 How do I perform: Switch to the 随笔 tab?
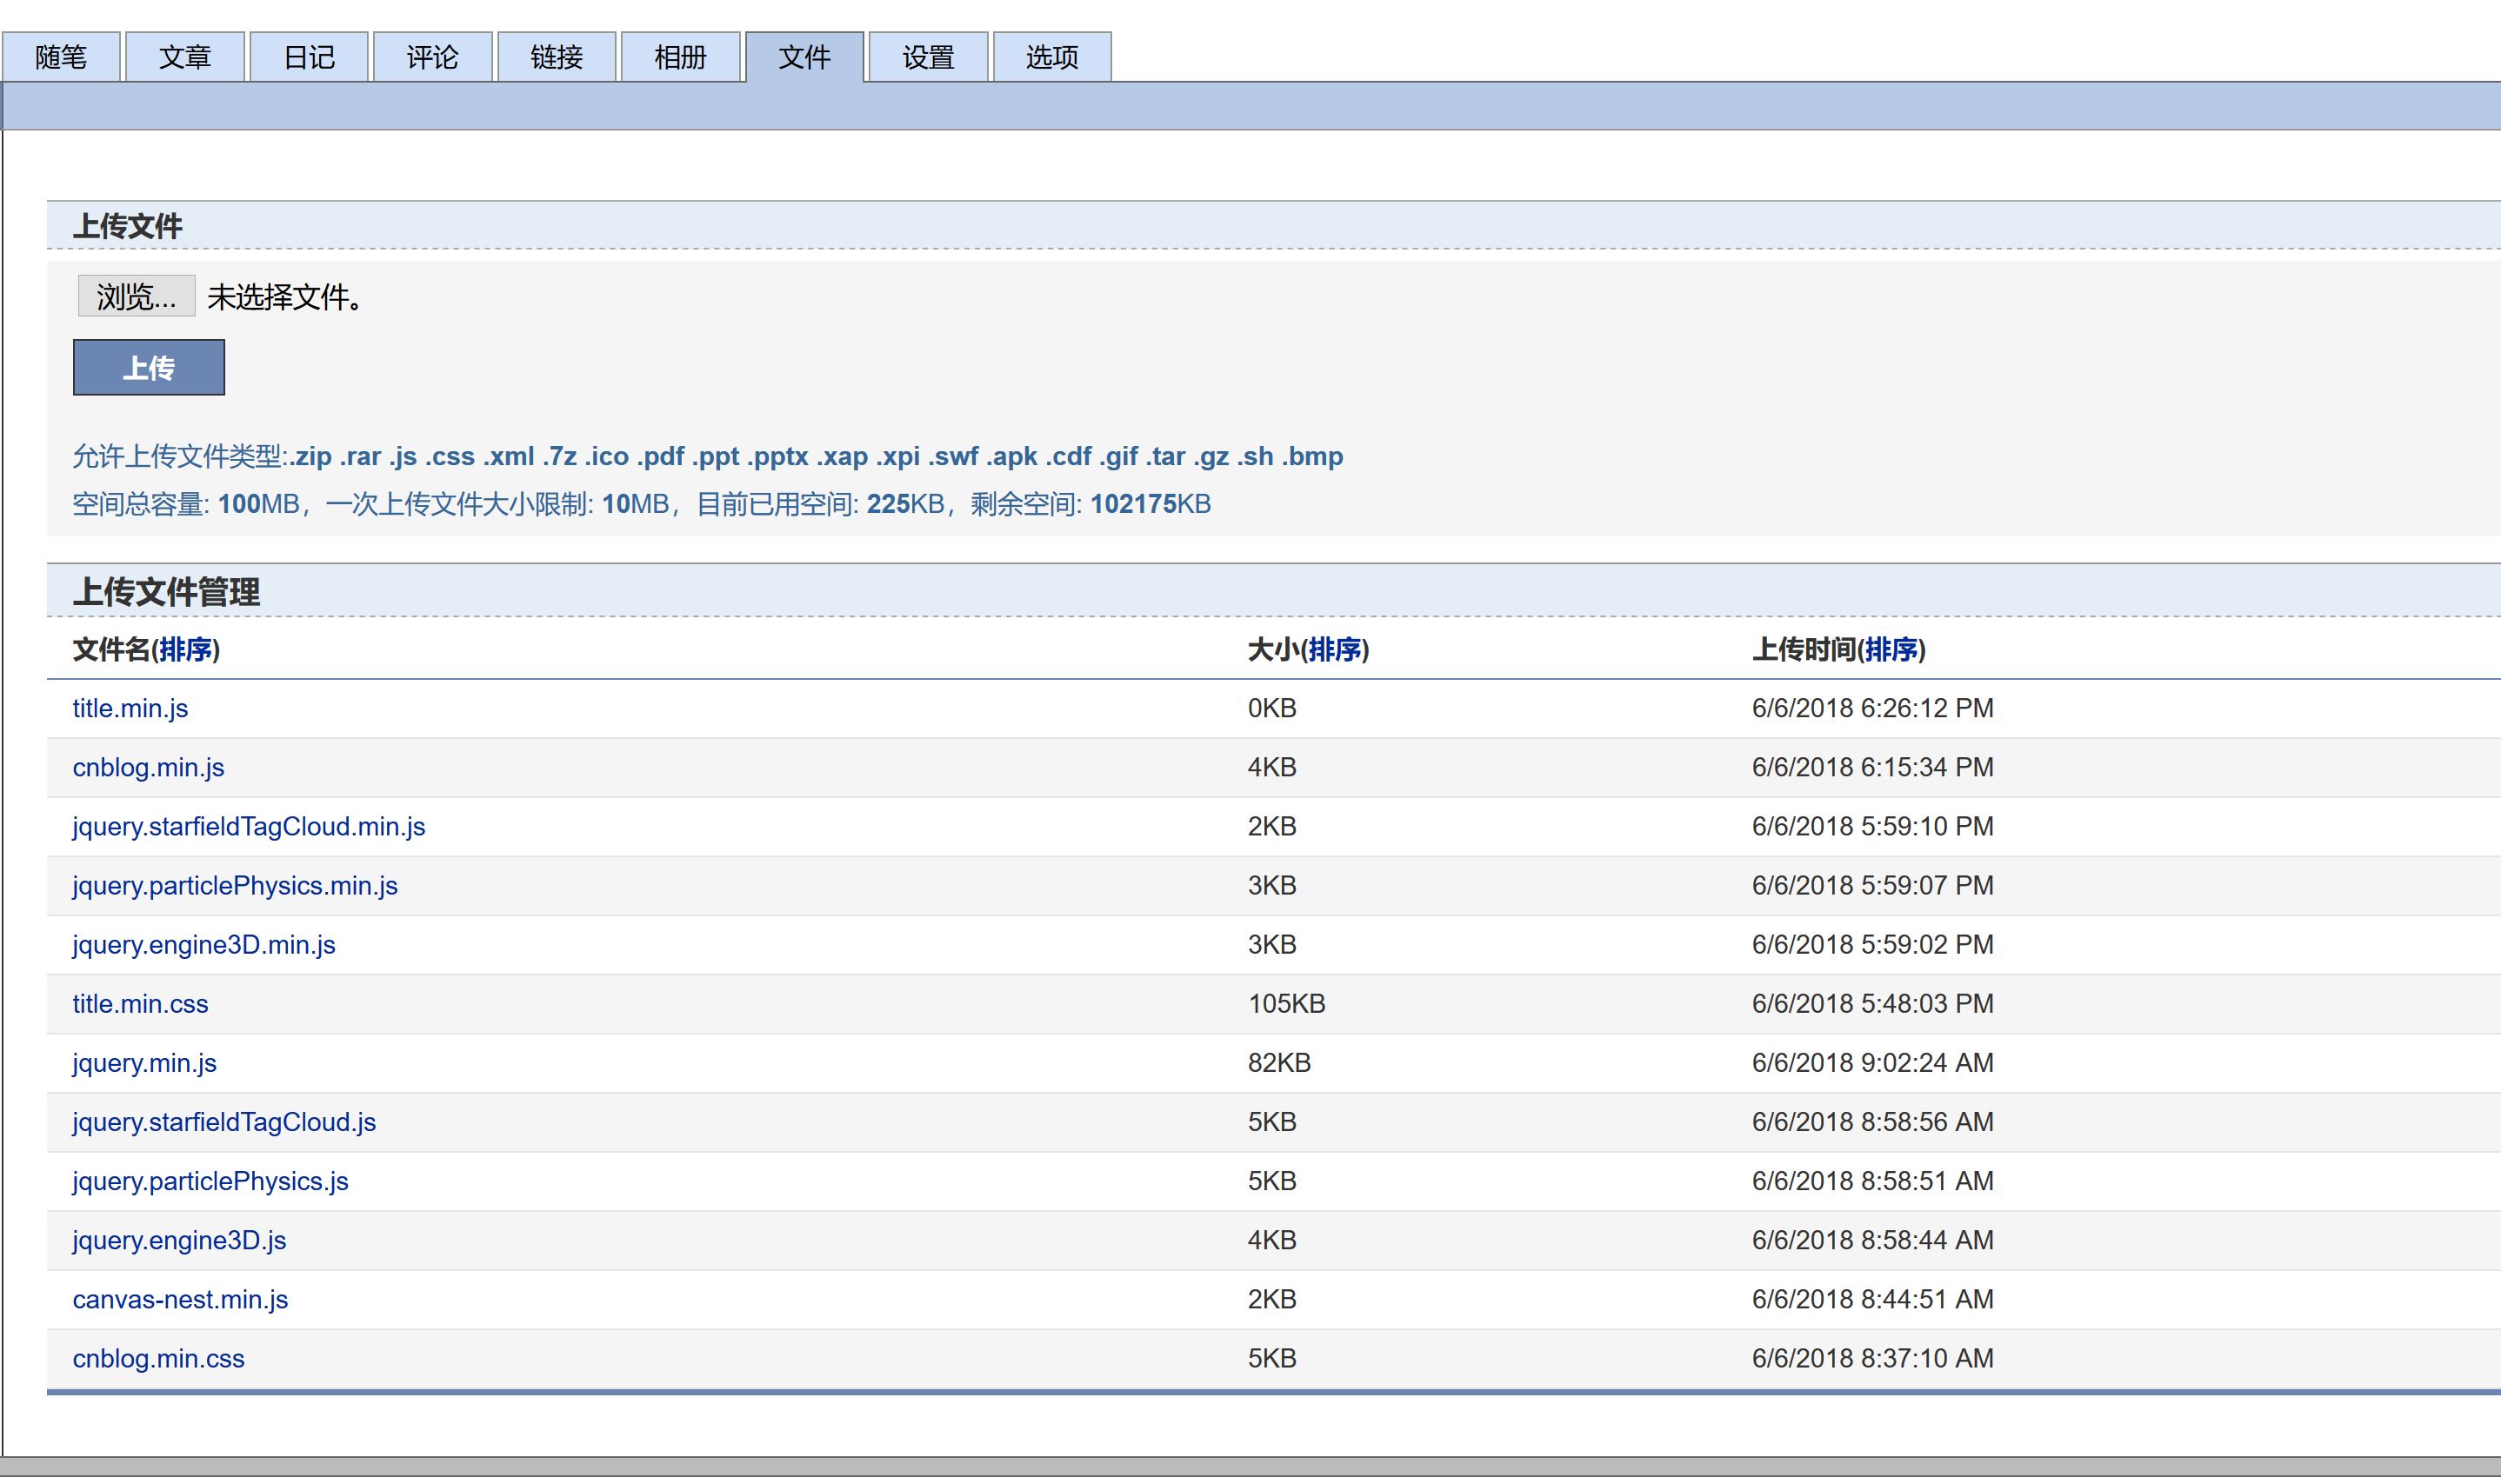61,57
